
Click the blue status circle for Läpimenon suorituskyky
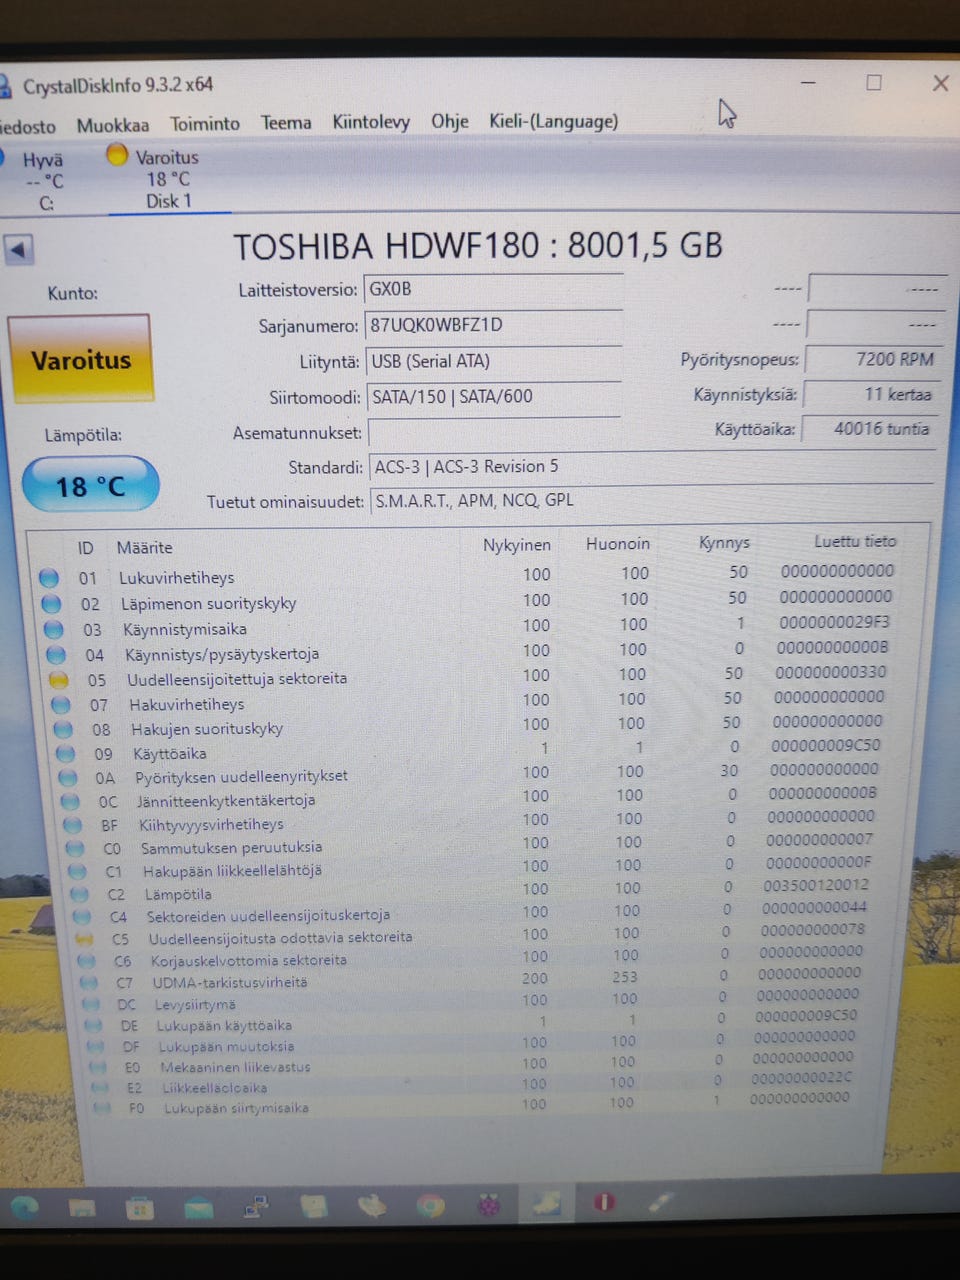coord(51,604)
